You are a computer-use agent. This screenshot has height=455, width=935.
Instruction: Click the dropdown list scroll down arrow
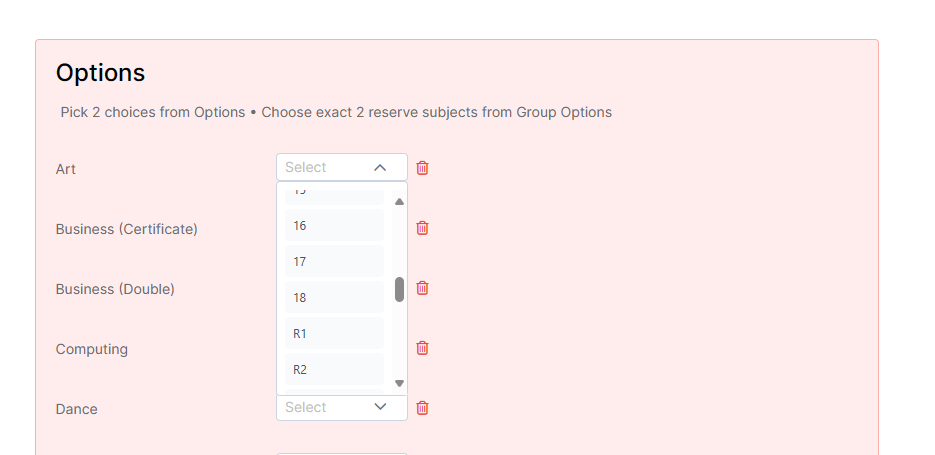pos(400,383)
